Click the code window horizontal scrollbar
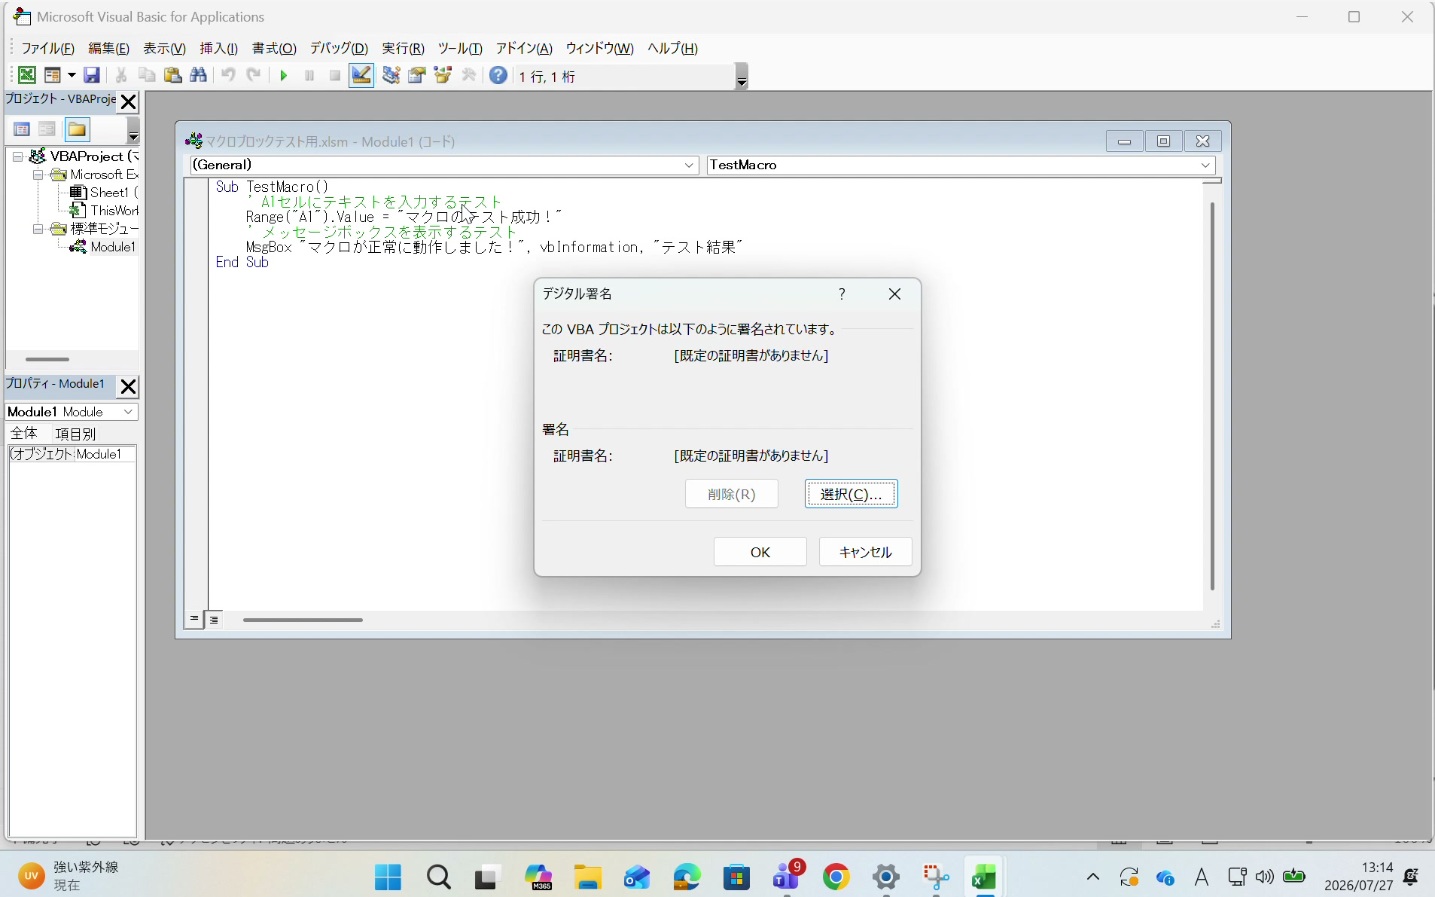This screenshot has width=1435, height=897. pos(303,620)
